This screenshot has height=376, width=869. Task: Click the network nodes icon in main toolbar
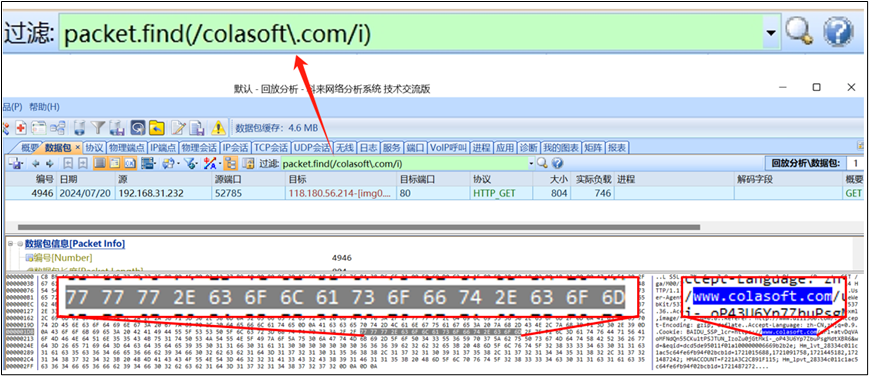coord(58,128)
